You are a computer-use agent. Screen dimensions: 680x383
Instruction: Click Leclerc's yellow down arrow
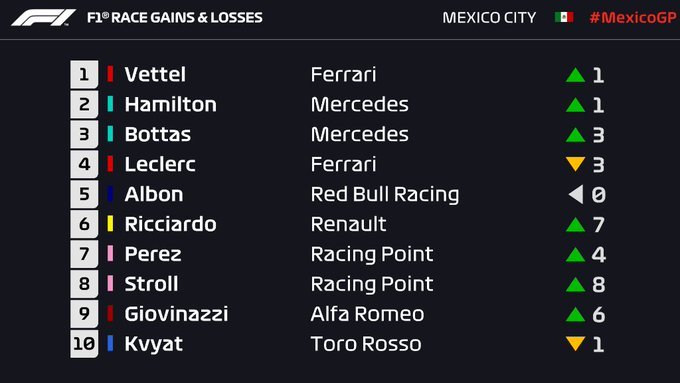coord(575,164)
